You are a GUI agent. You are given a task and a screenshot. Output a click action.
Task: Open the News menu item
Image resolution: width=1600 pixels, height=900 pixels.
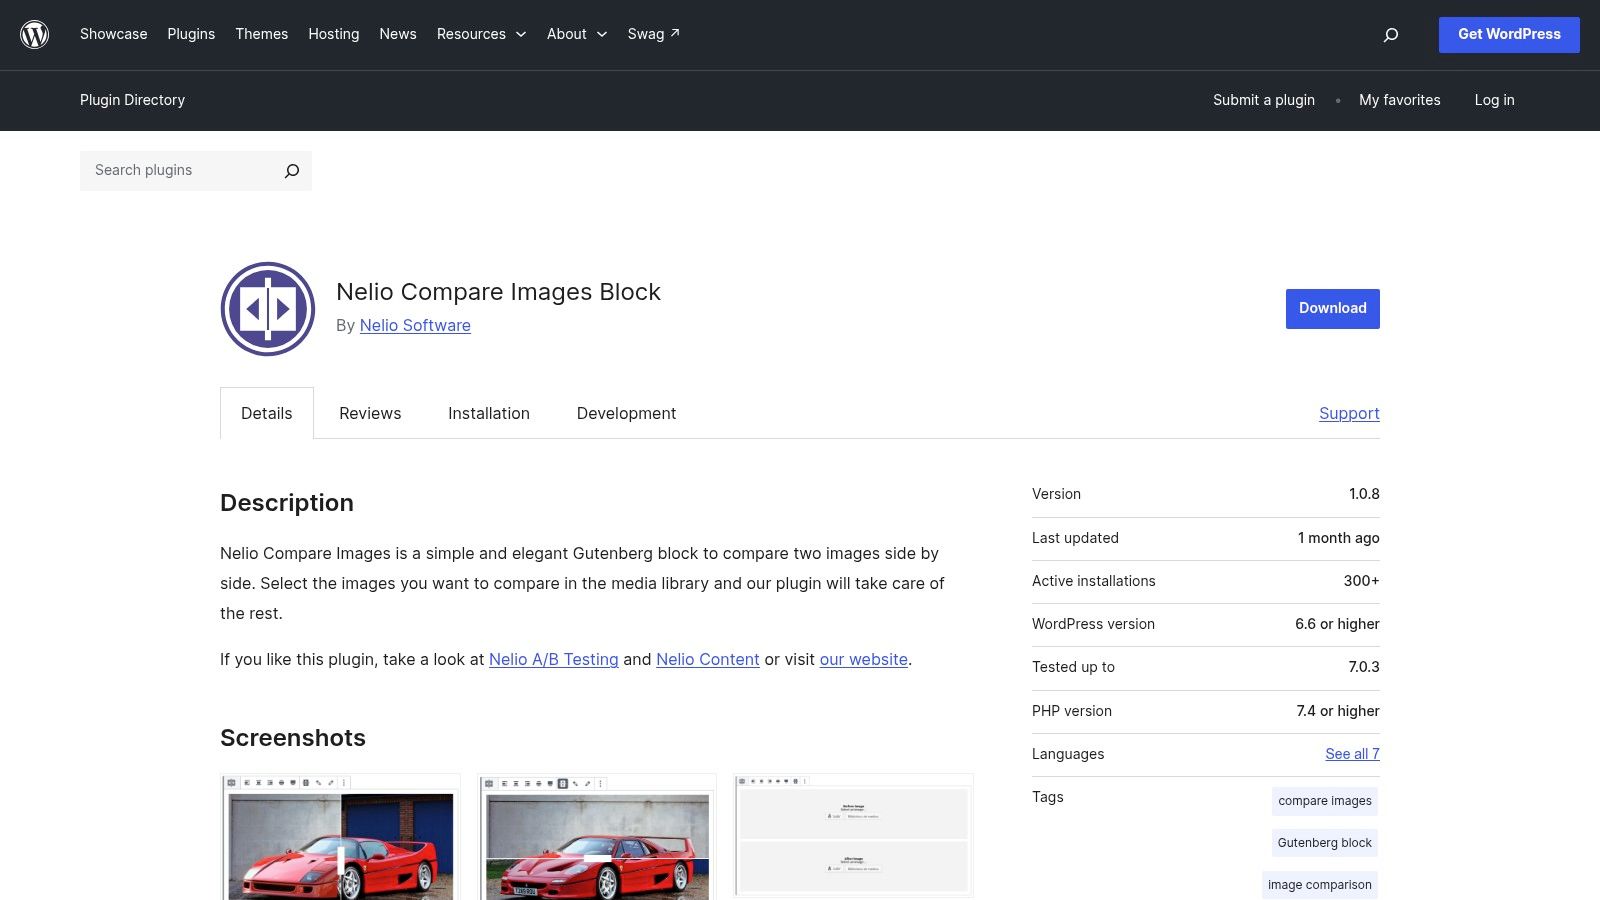click(397, 34)
